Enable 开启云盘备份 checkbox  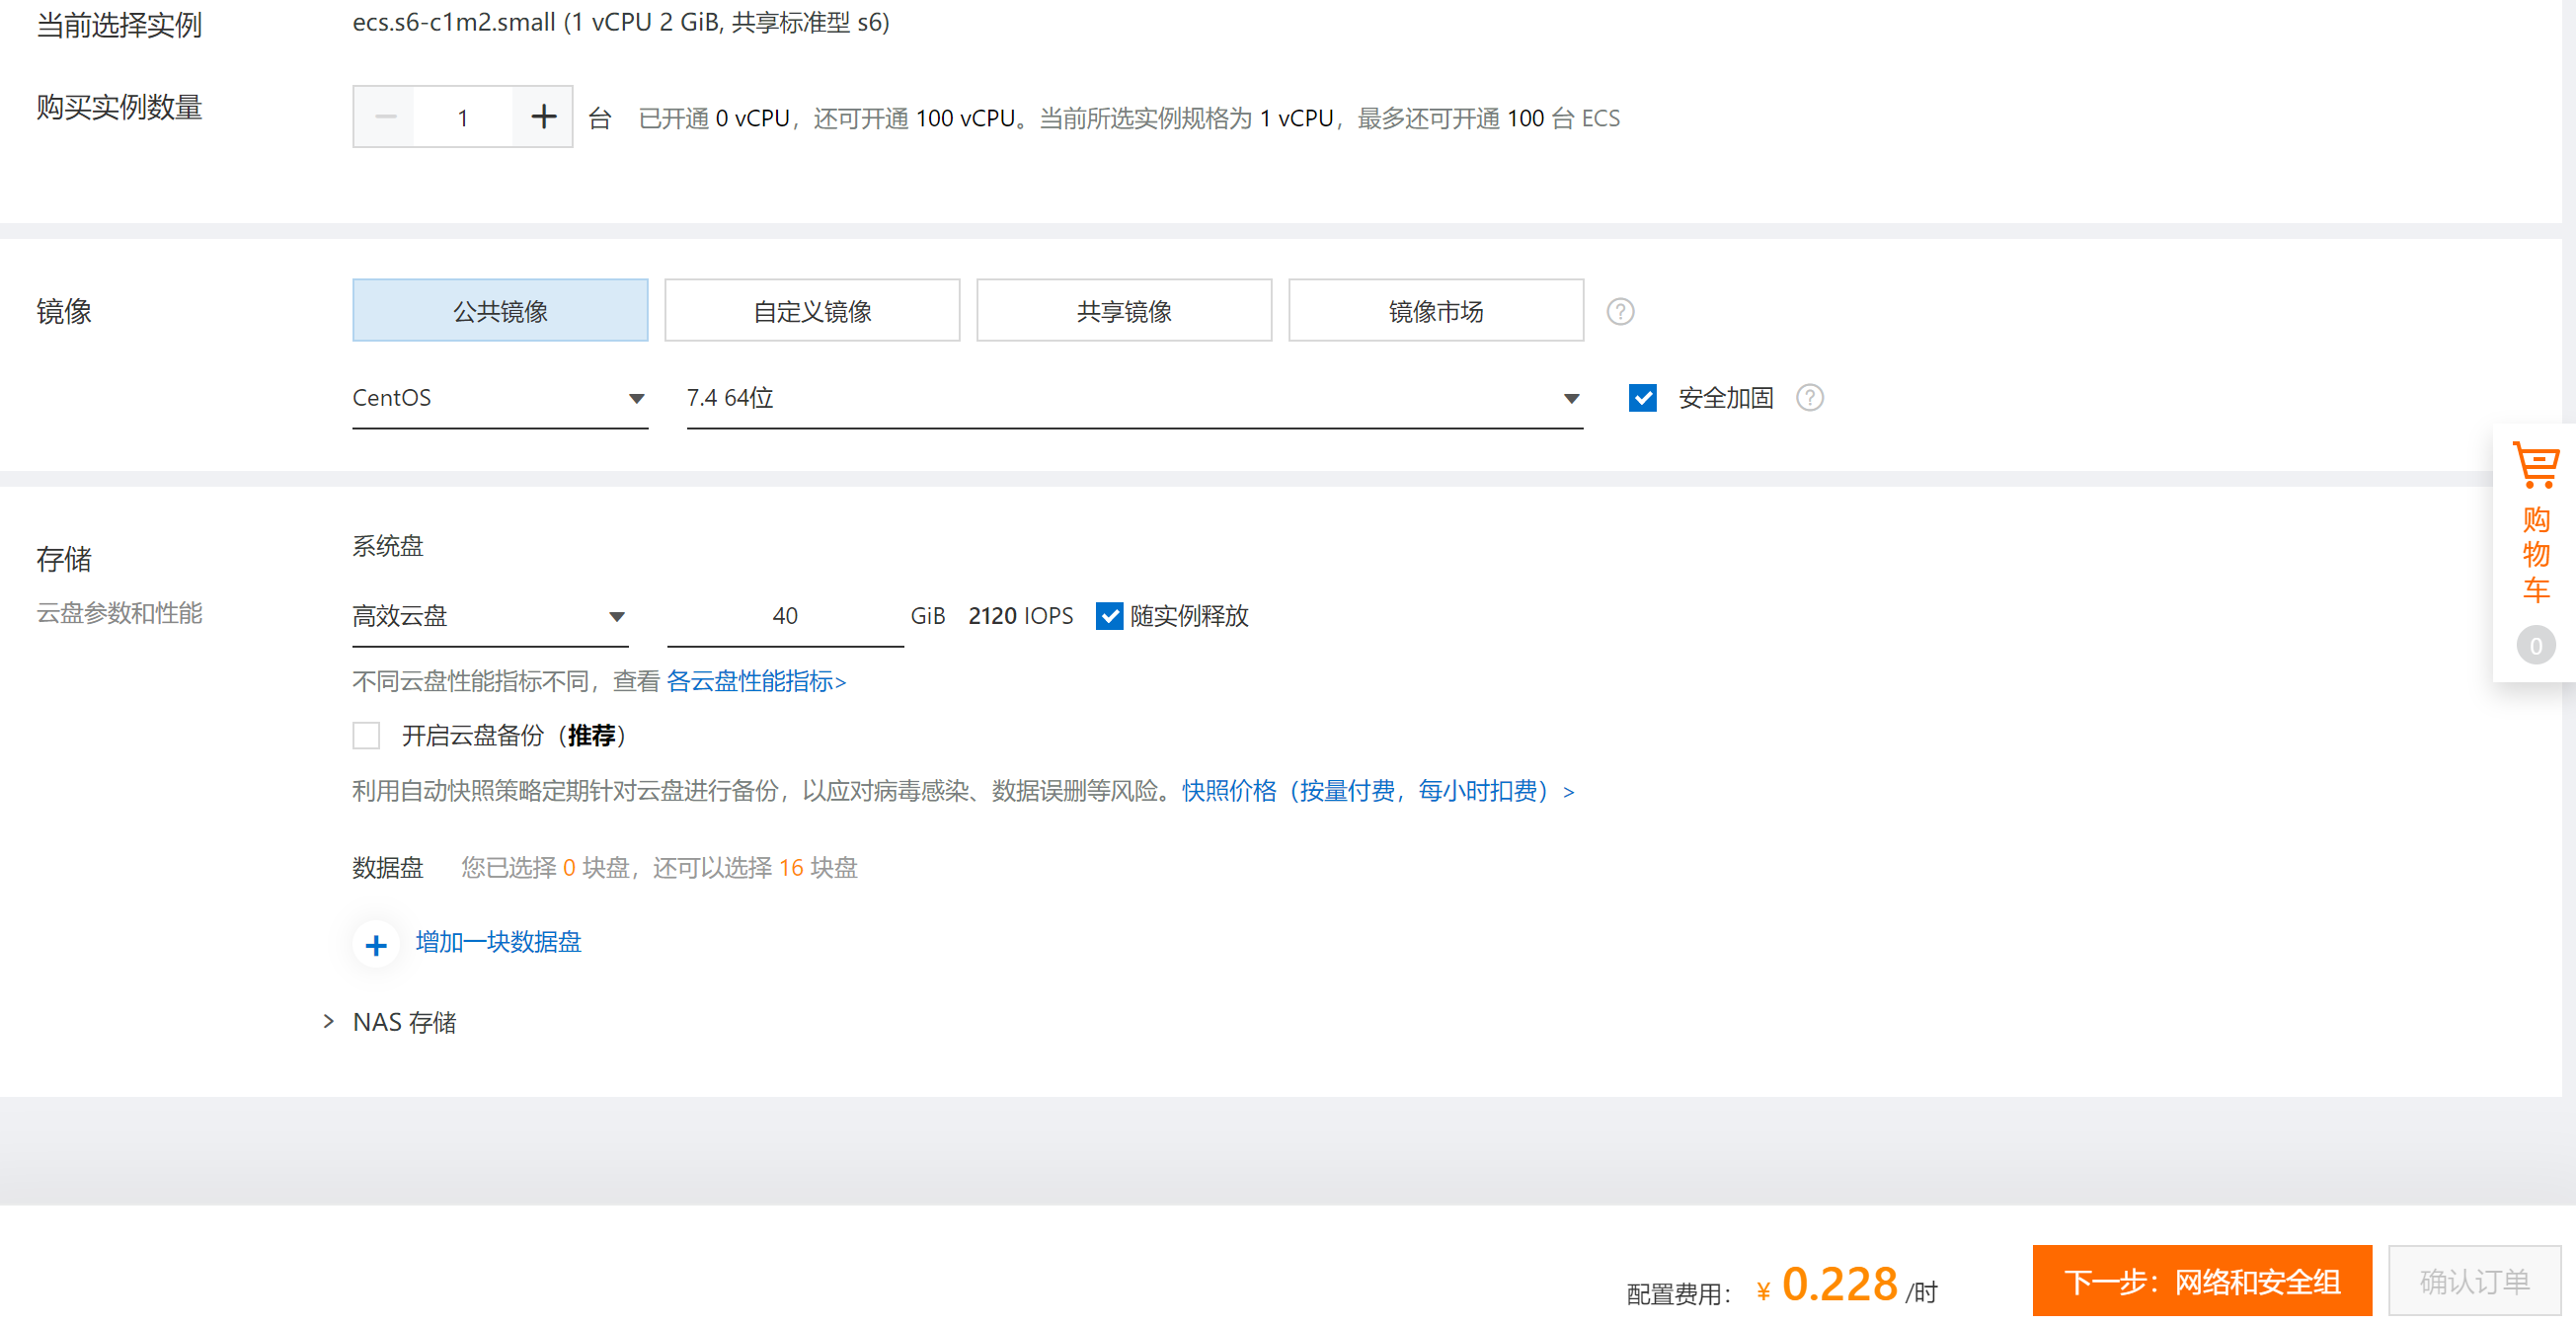(x=367, y=736)
